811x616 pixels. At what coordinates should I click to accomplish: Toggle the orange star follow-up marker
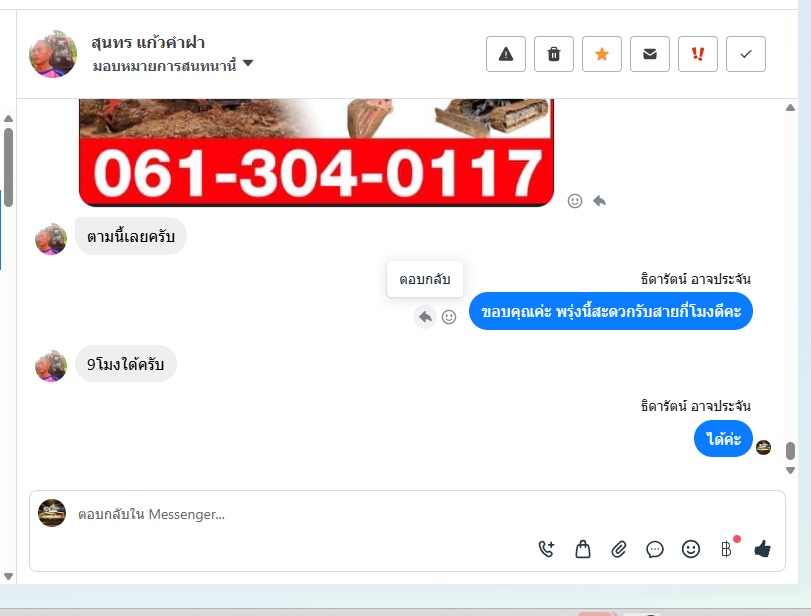pyautogui.click(x=602, y=54)
